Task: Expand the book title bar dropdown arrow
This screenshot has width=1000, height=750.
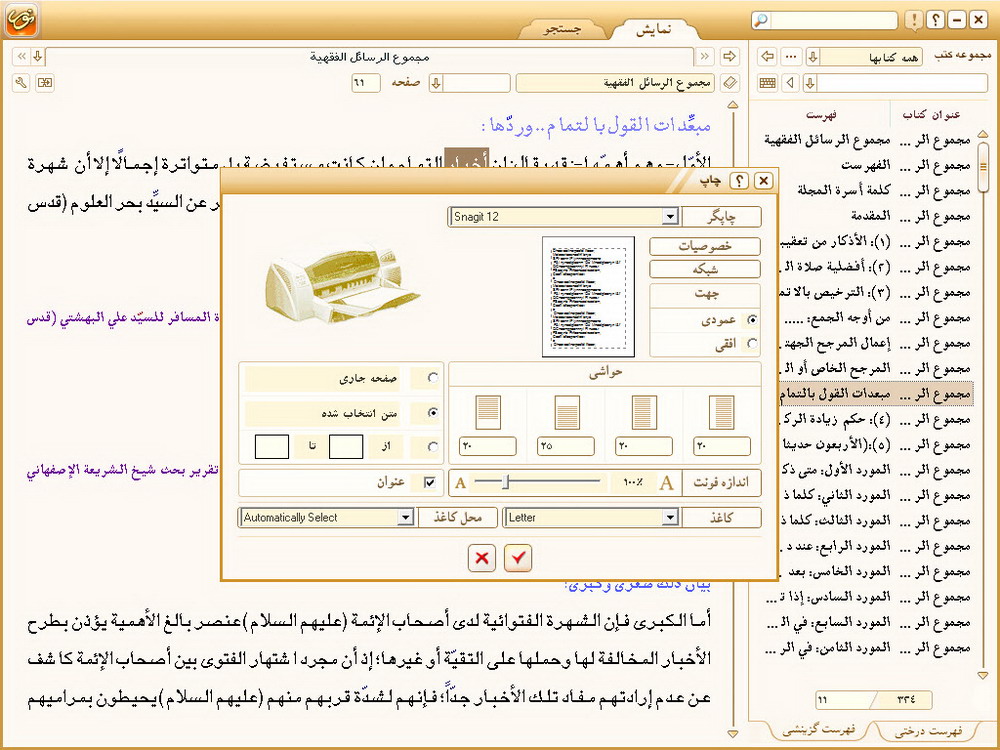Action: click(38, 56)
